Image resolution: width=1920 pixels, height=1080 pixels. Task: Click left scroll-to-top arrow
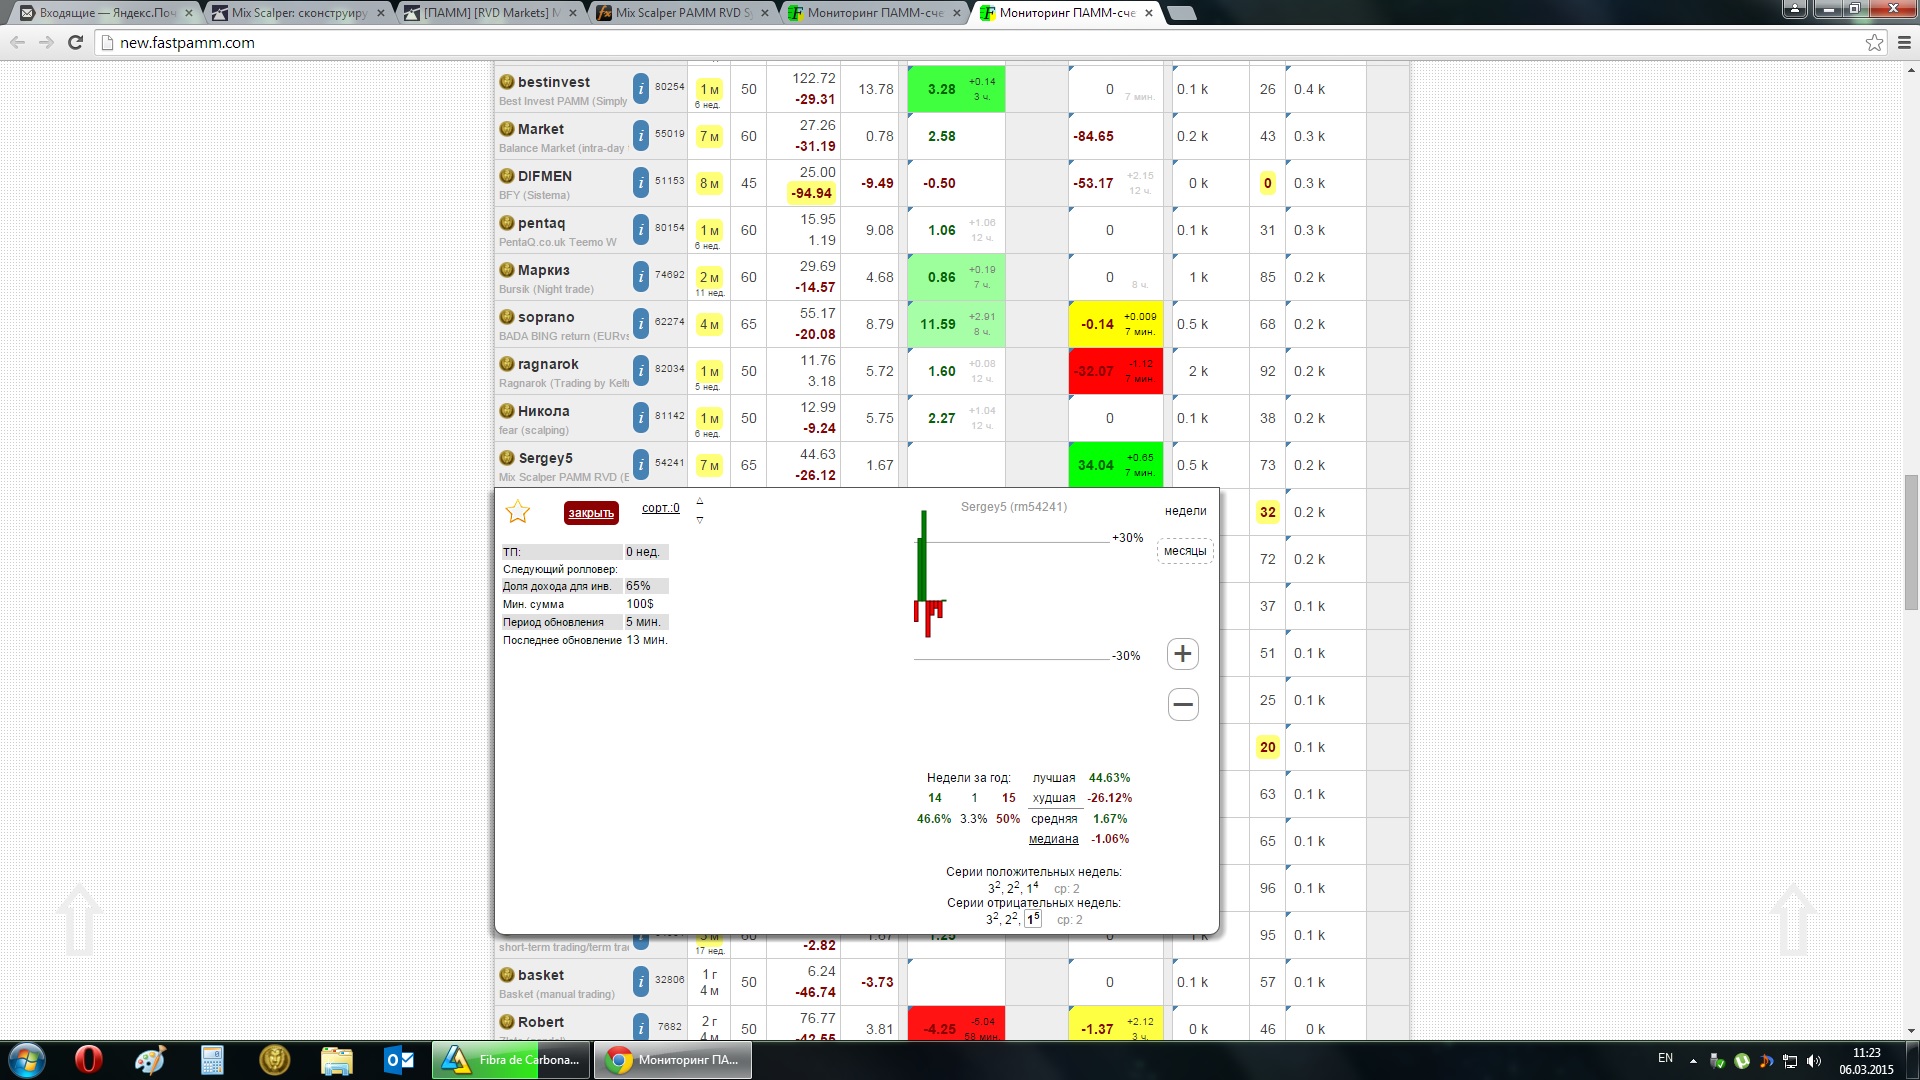80,920
